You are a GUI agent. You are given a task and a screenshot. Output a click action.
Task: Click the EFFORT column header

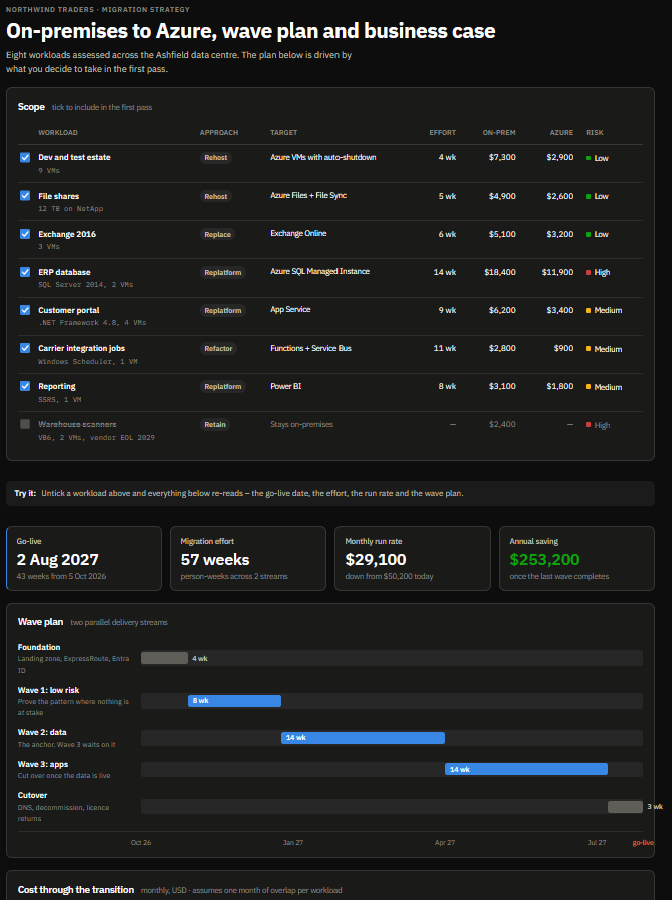(442, 133)
